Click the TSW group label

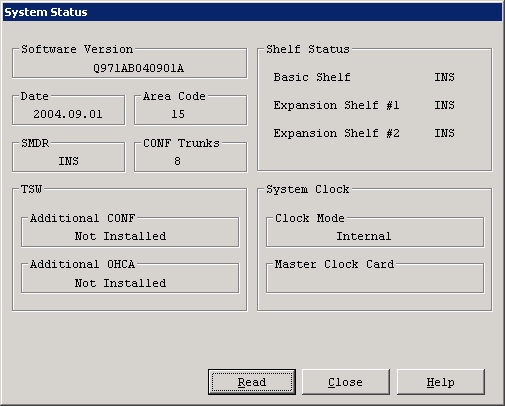(31, 189)
